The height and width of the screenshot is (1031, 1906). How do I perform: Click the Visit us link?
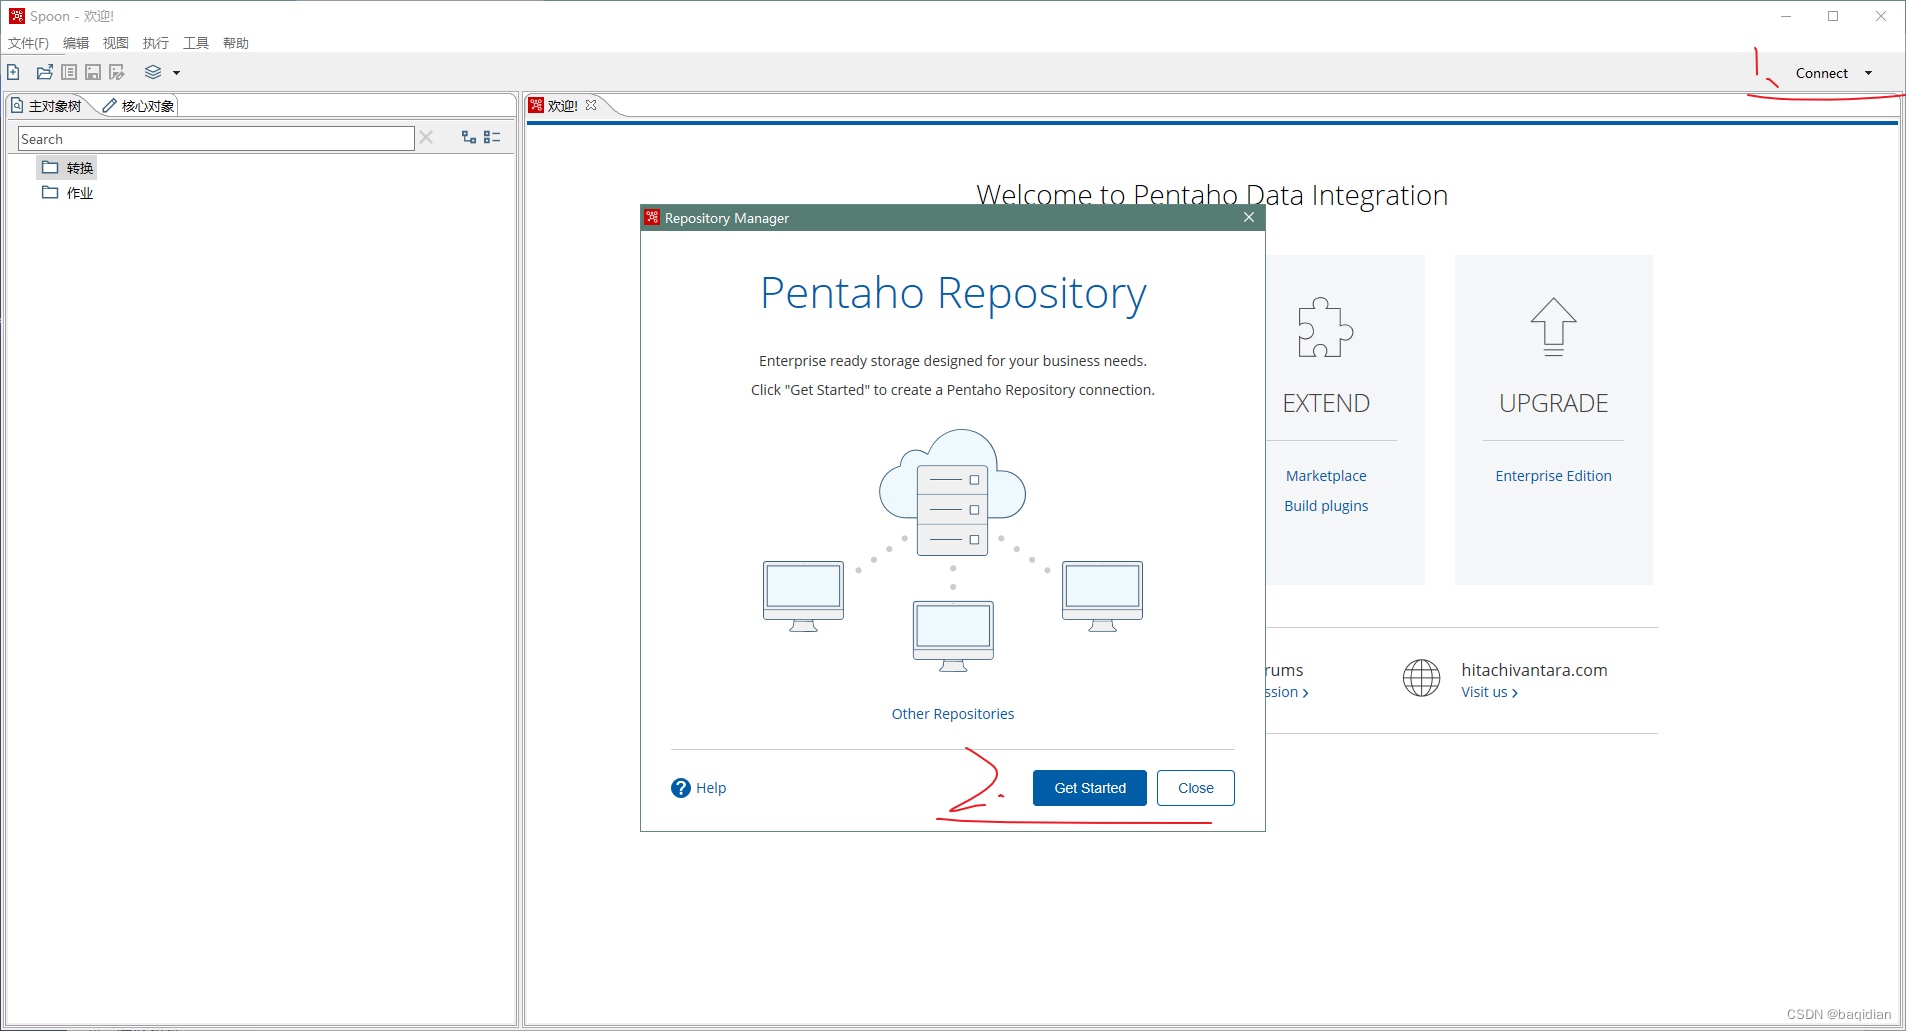[x=1489, y=692]
